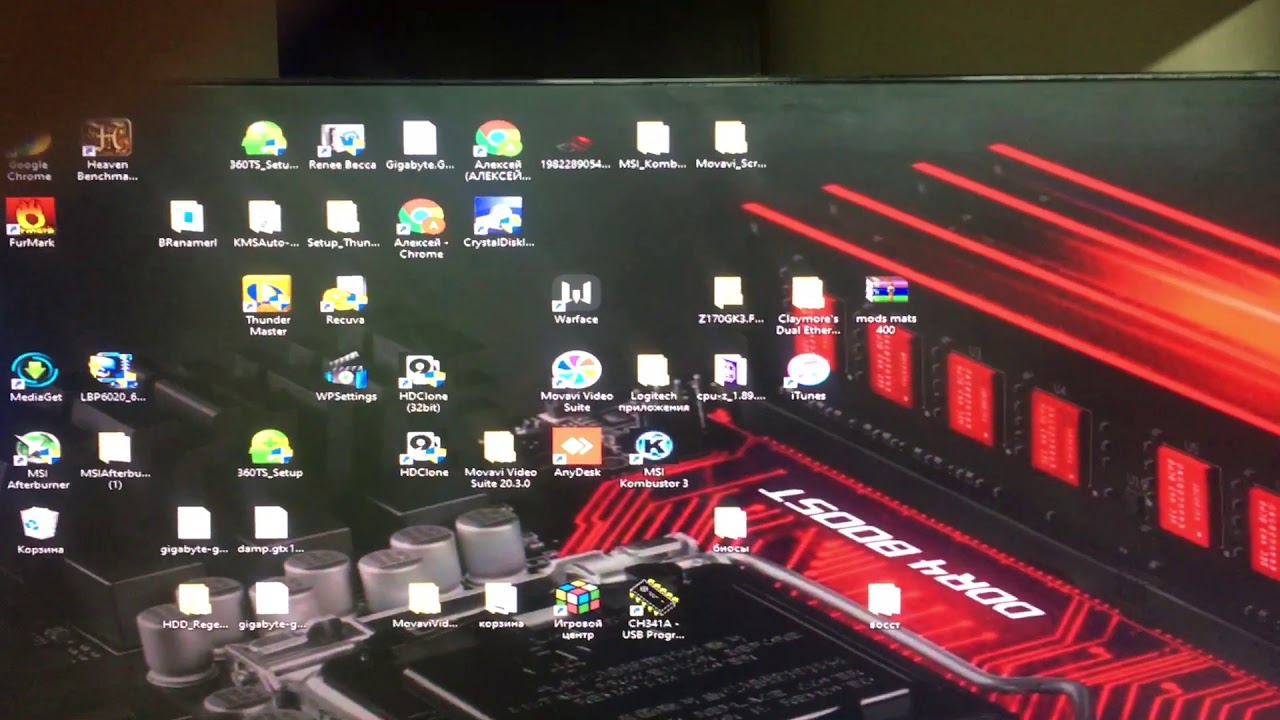Open the MSI Afterburner shortcut
This screenshot has height=720, width=1280.
38,460
